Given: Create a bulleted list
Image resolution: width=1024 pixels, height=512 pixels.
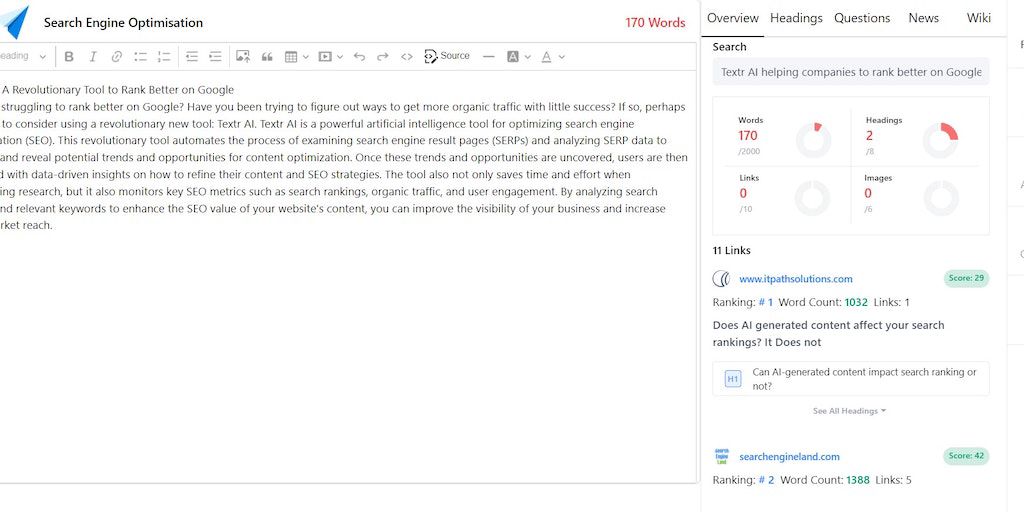Looking at the screenshot, I should (x=140, y=57).
